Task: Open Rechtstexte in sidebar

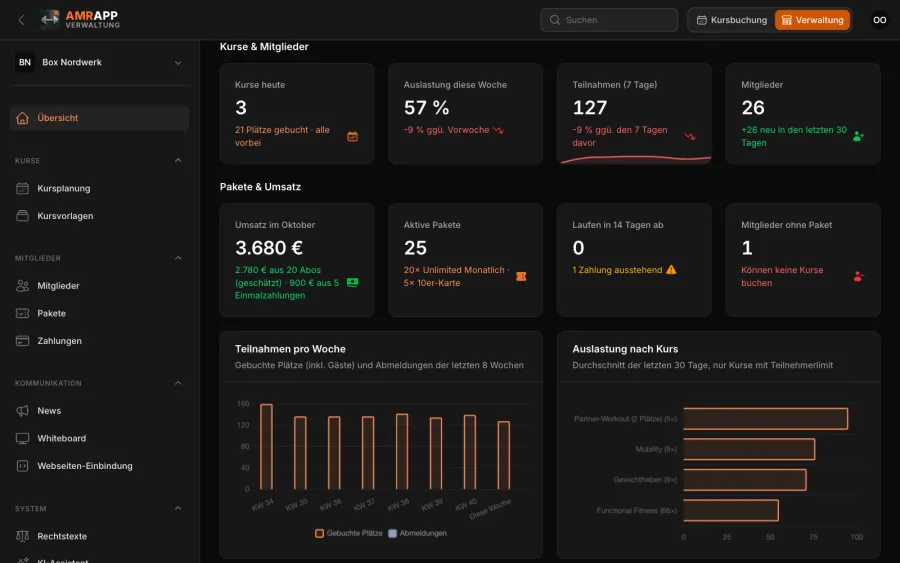Action: pyautogui.click(x=99, y=536)
